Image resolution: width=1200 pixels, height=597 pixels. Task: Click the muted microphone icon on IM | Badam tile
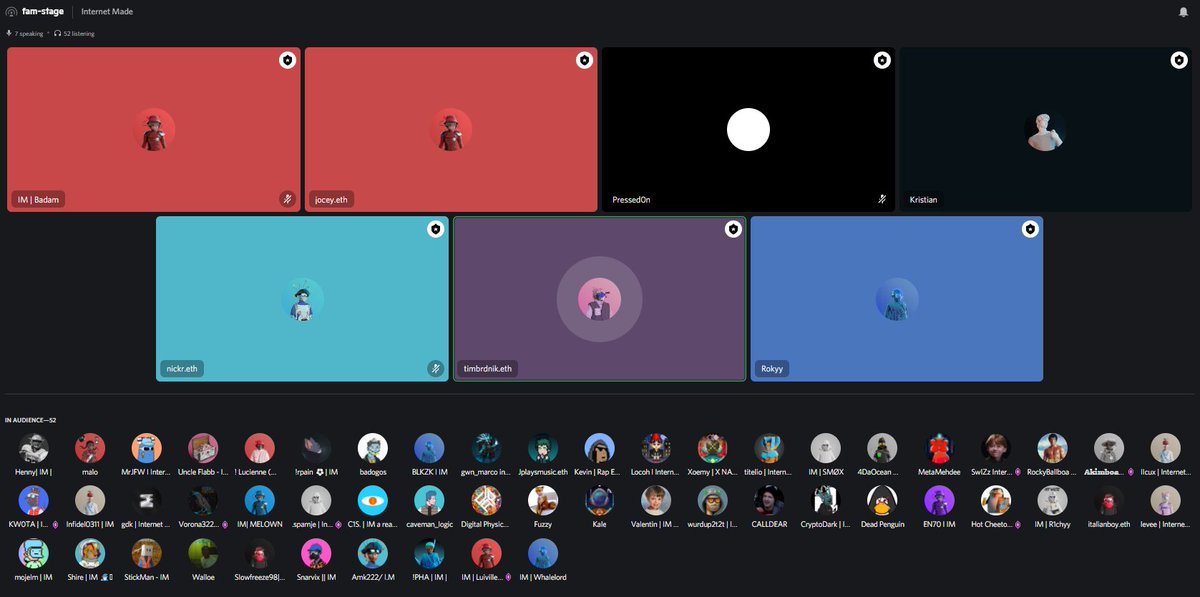[287, 199]
